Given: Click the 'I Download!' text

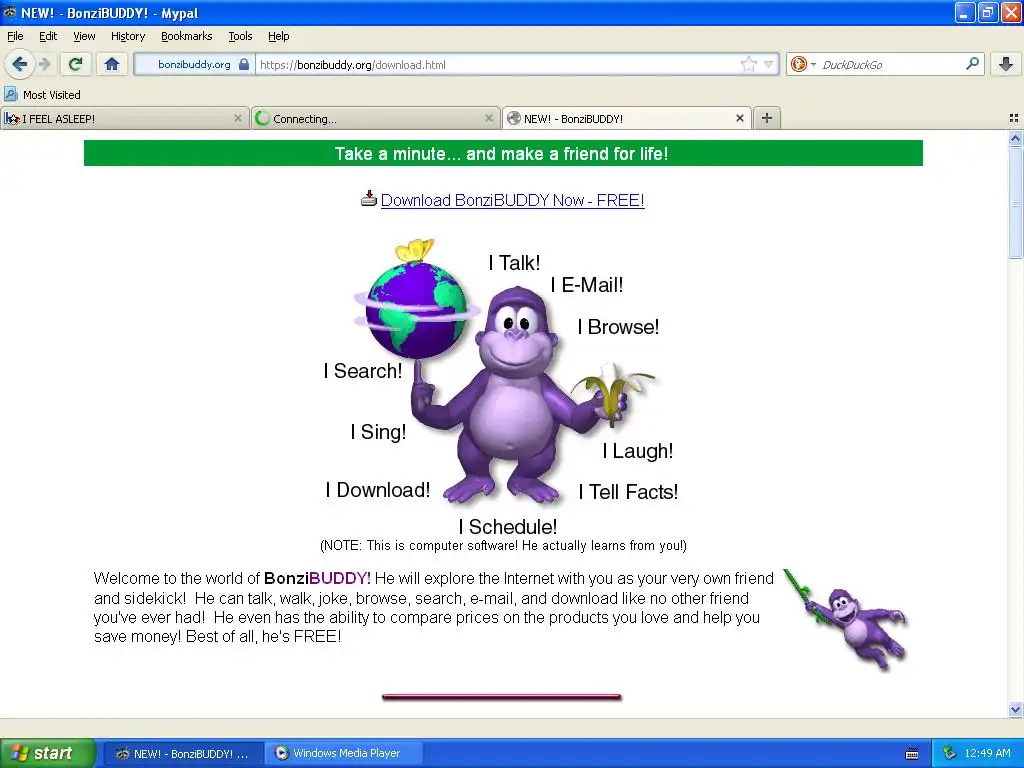Looking at the screenshot, I should [x=377, y=490].
